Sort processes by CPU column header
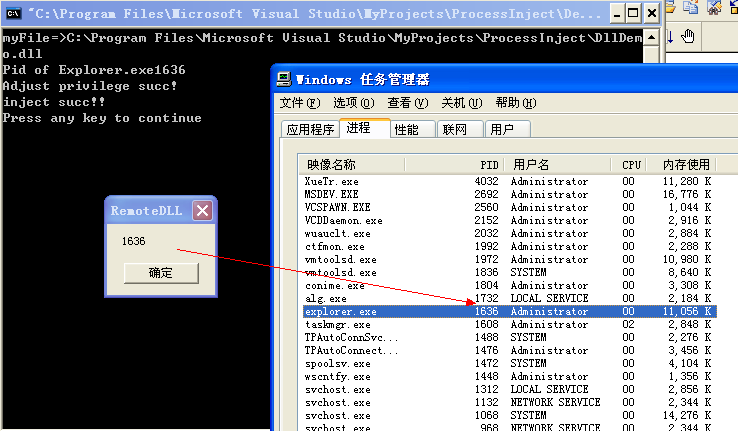Screen dimensions: 738x431 tap(629, 165)
